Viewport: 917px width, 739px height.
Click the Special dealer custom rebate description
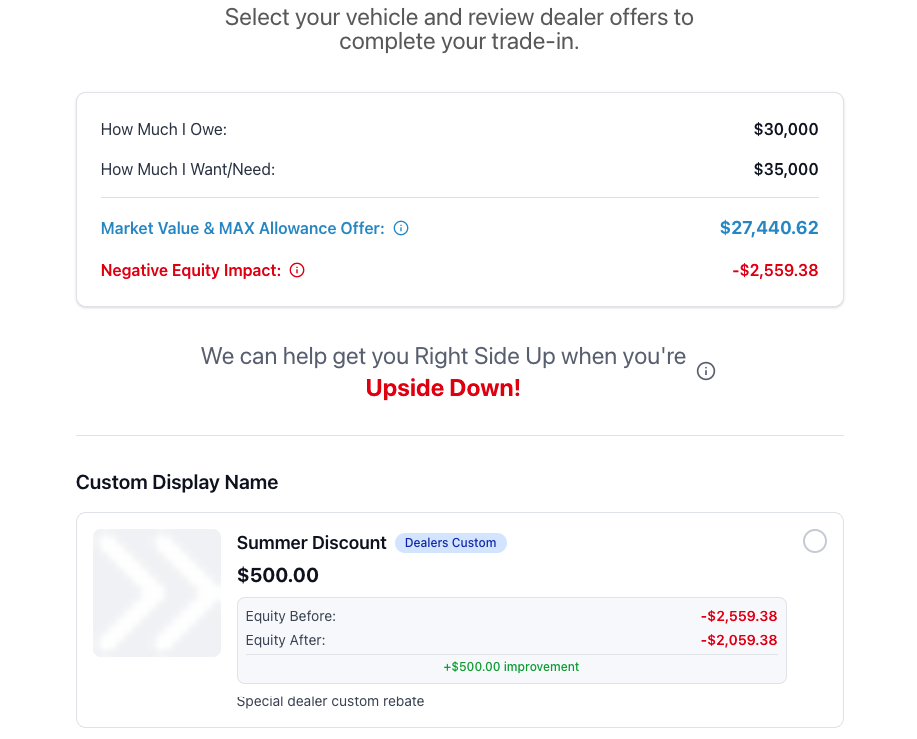(330, 701)
